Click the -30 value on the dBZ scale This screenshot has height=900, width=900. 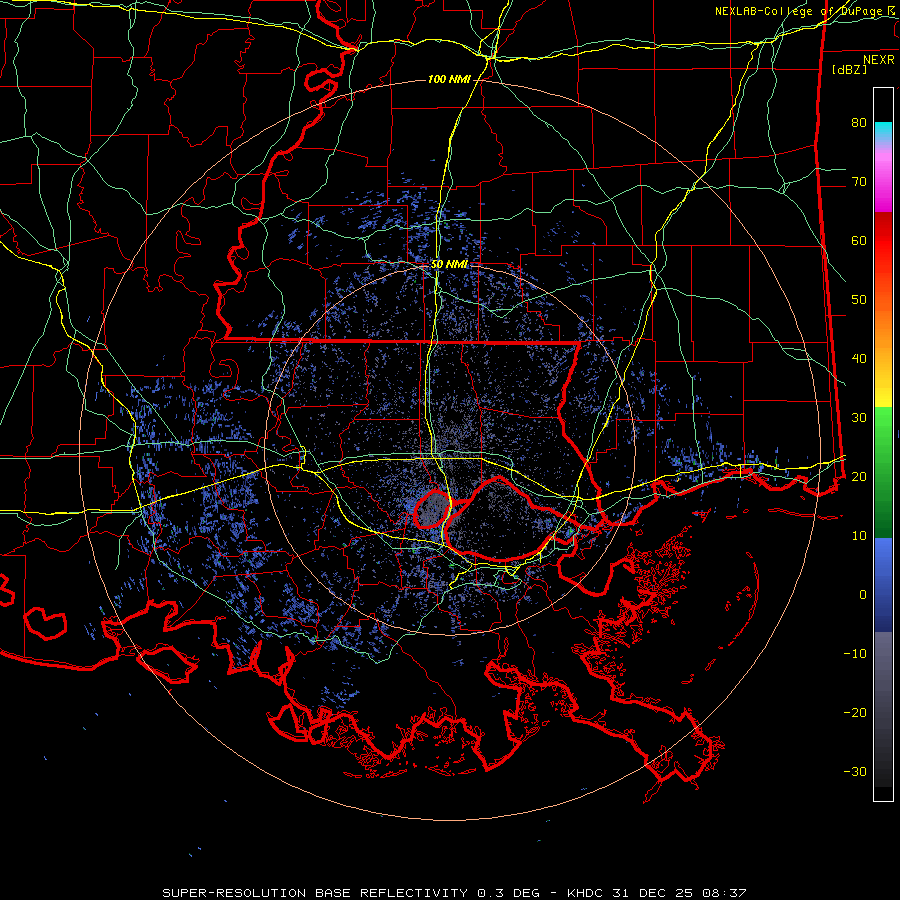coord(855,772)
